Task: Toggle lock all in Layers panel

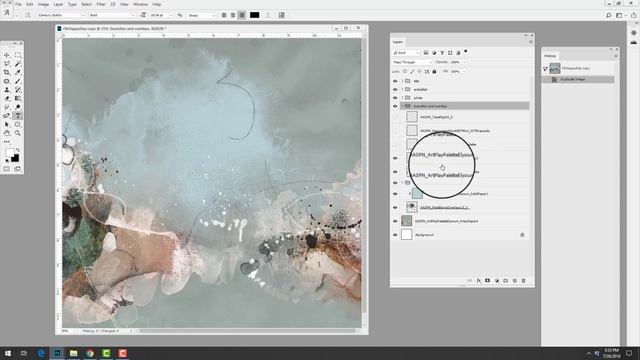Action: [x=434, y=71]
